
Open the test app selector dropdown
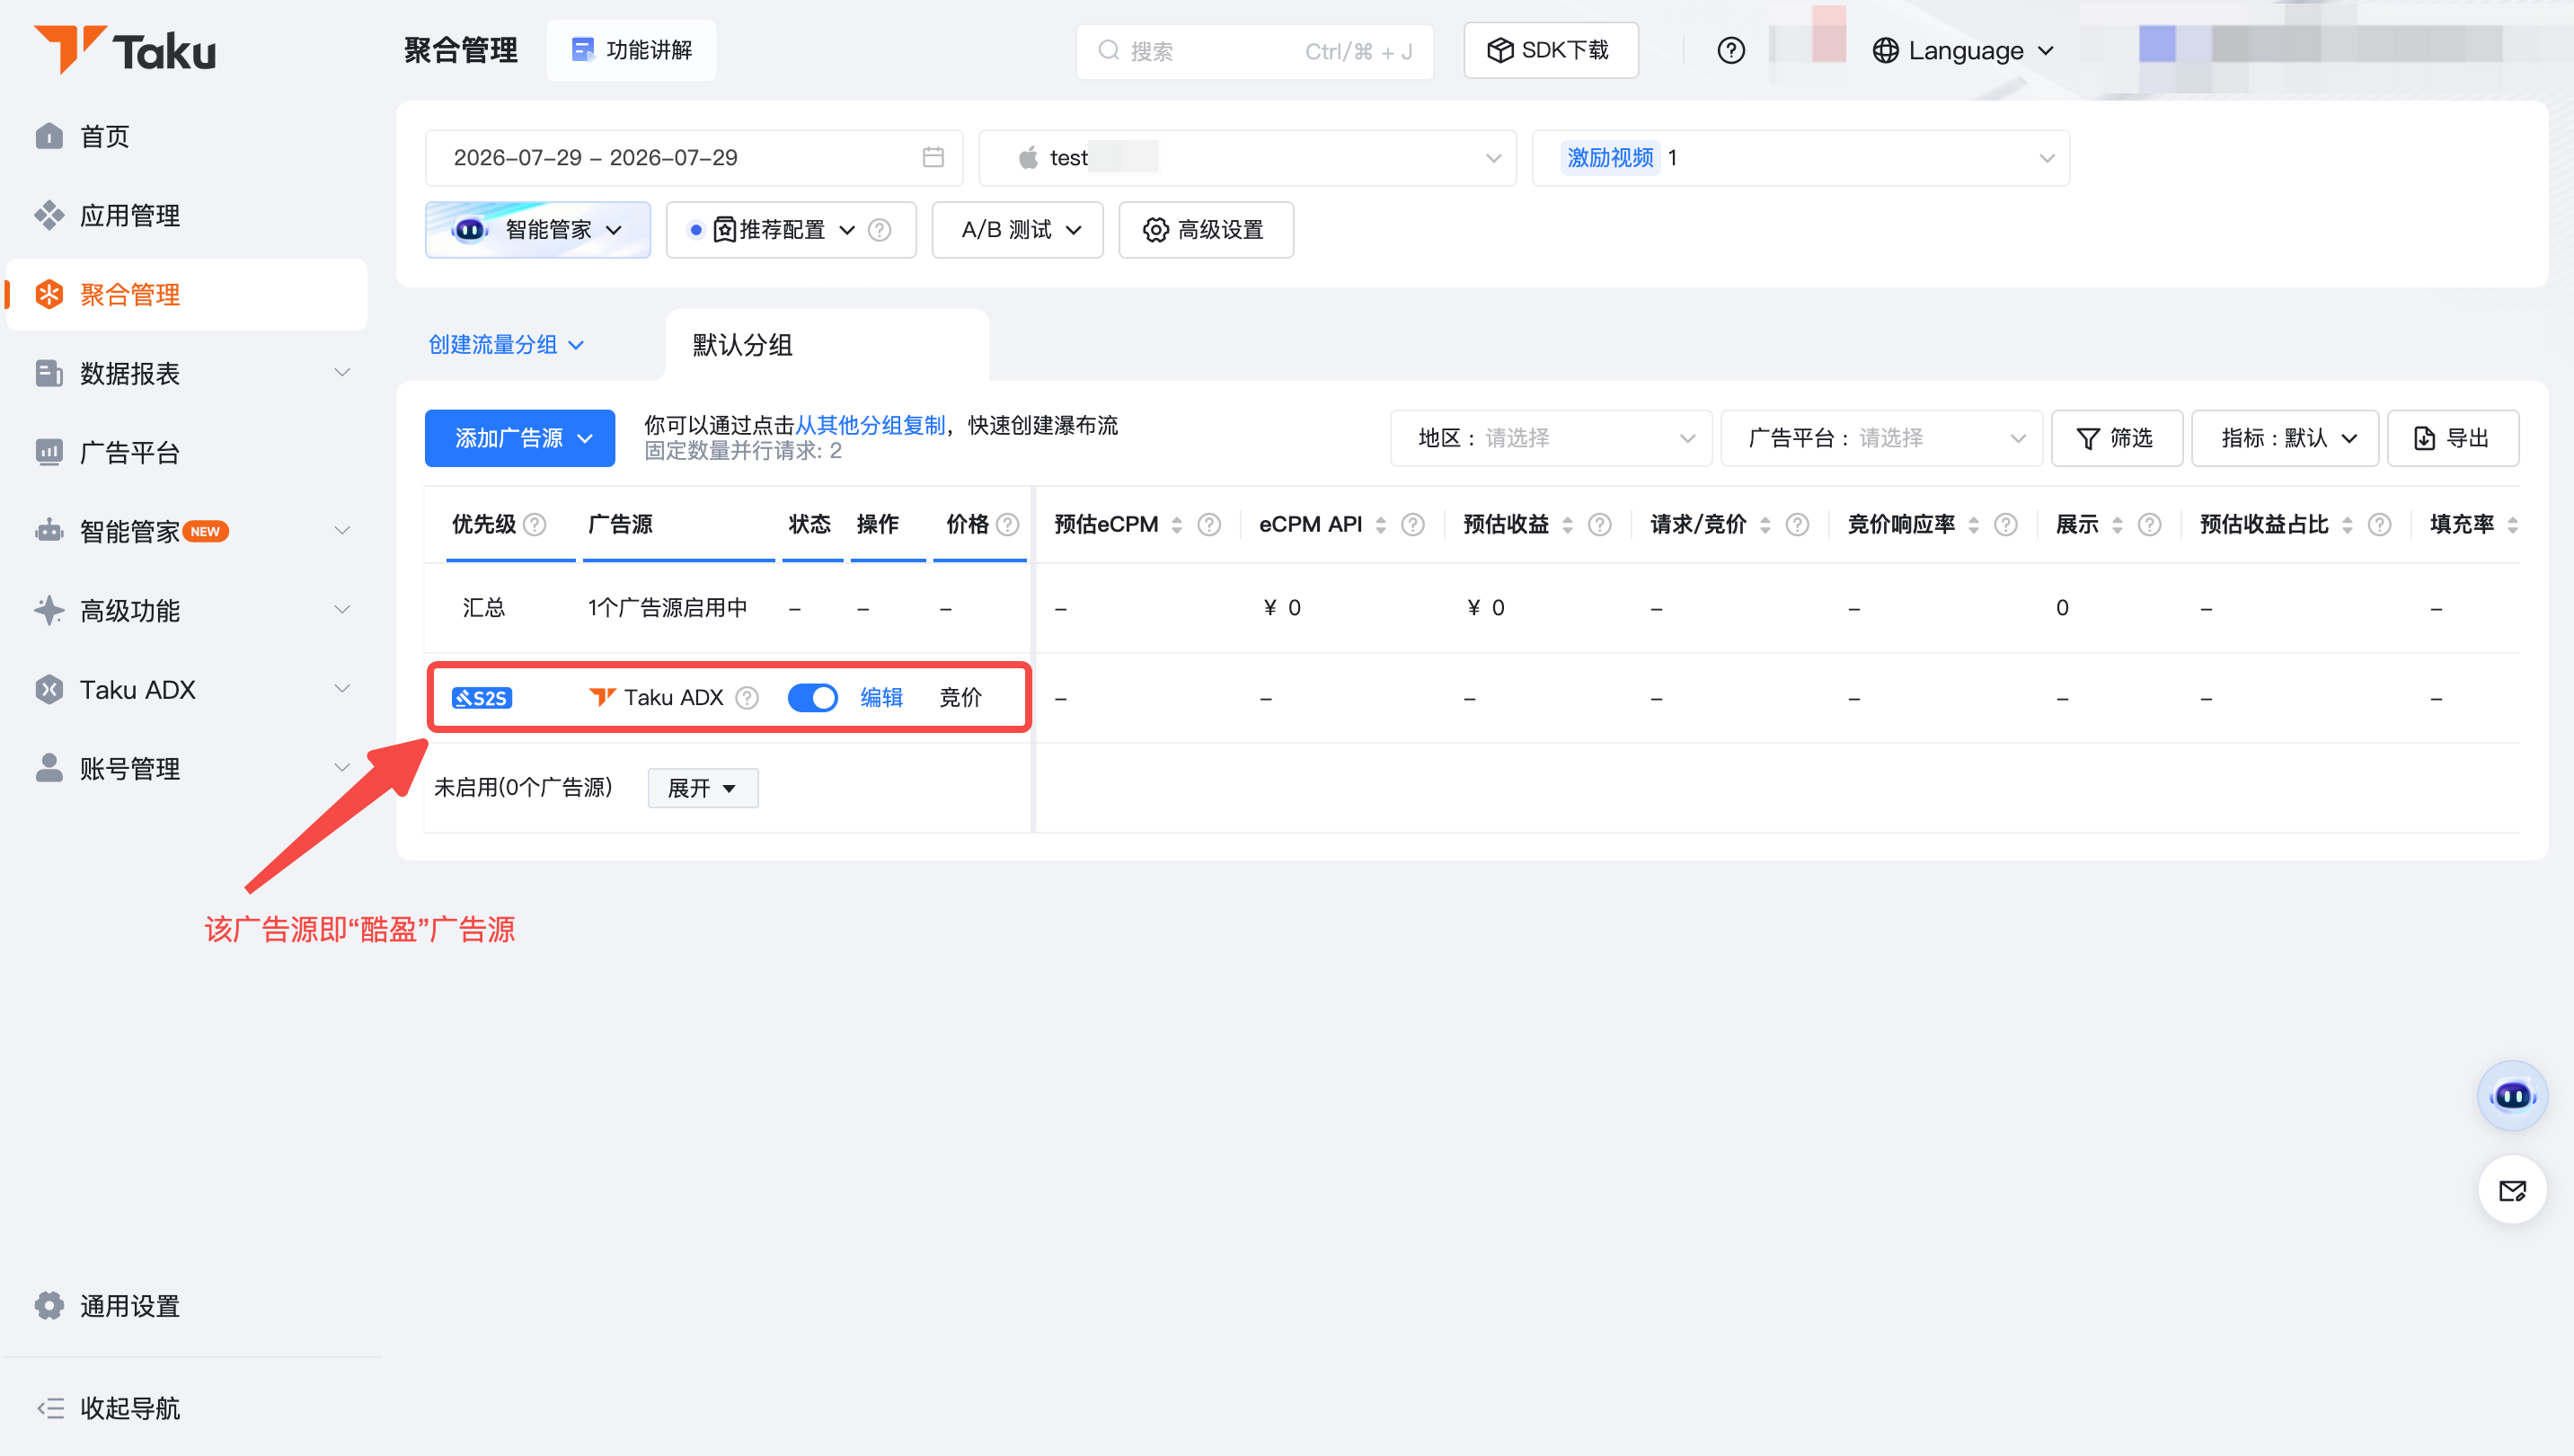pos(1246,157)
